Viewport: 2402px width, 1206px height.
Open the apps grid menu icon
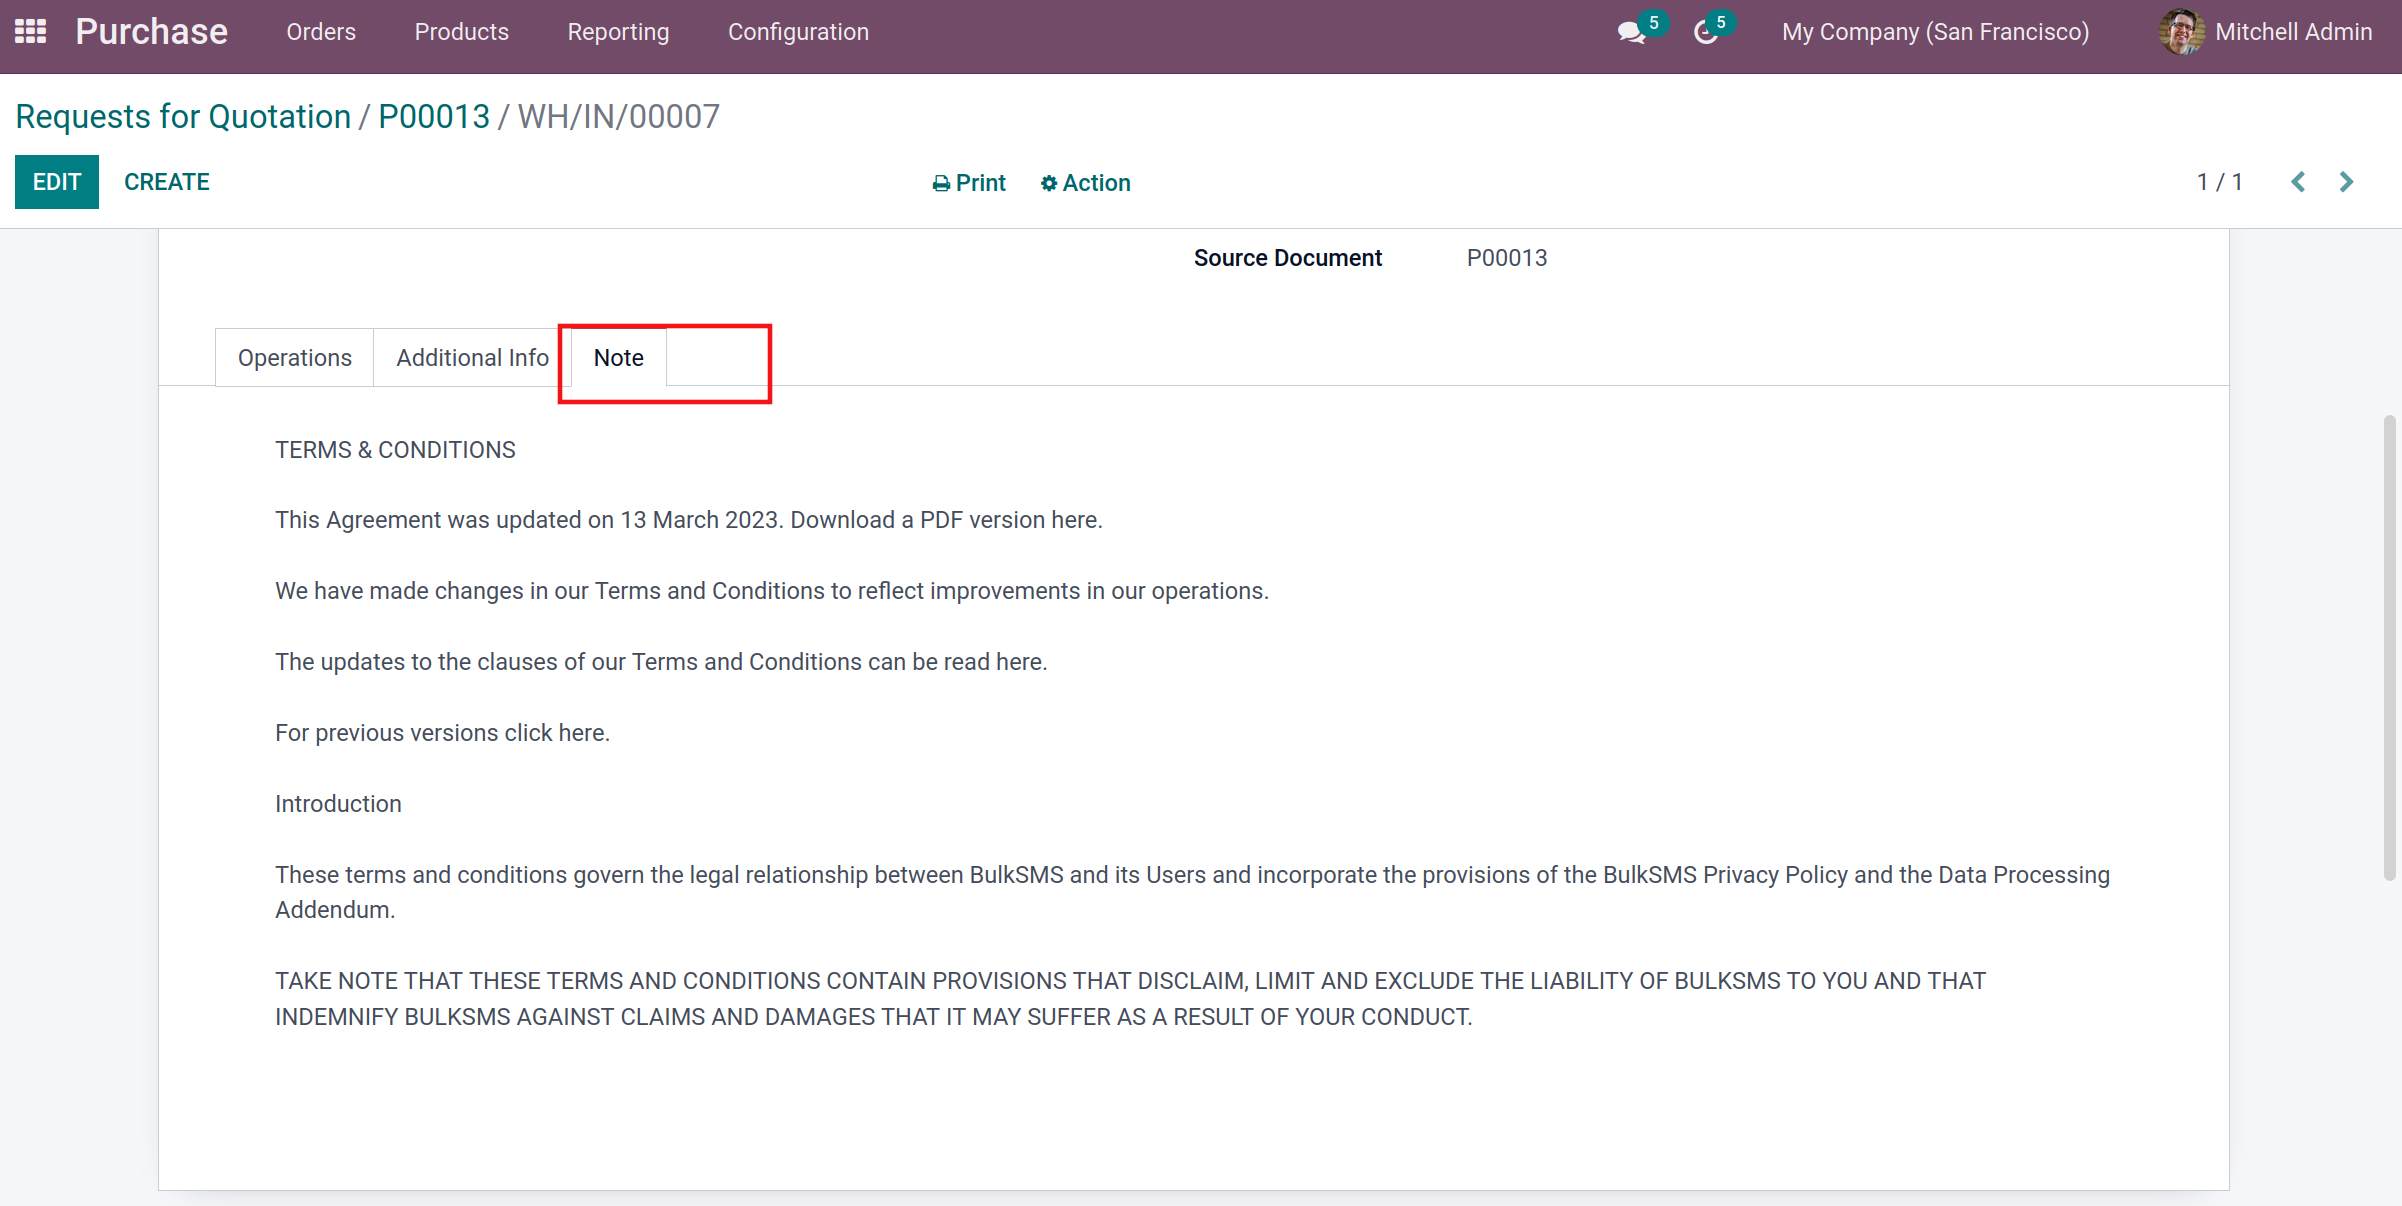pyautogui.click(x=31, y=32)
